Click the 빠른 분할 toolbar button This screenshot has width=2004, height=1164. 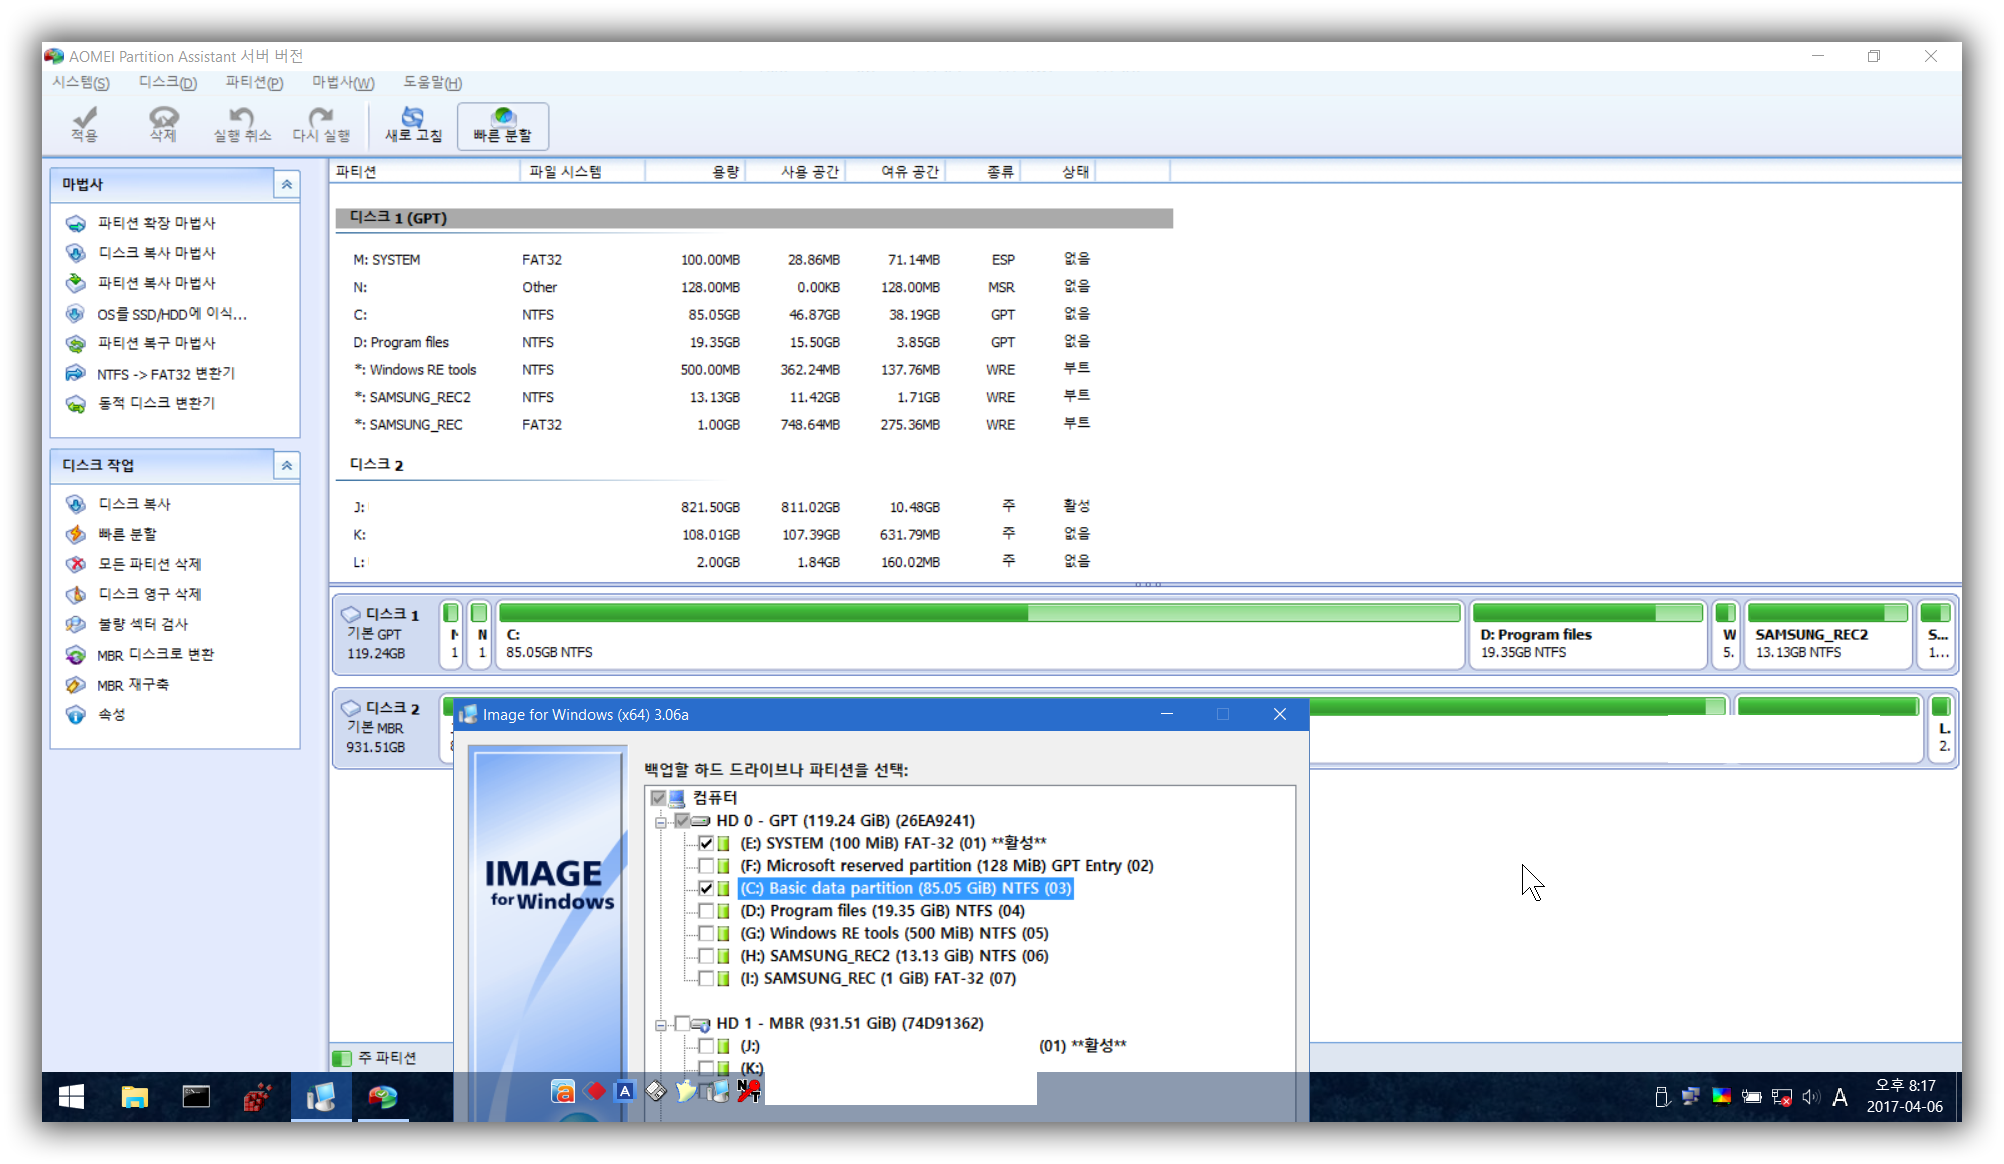[x=503, y=126]
